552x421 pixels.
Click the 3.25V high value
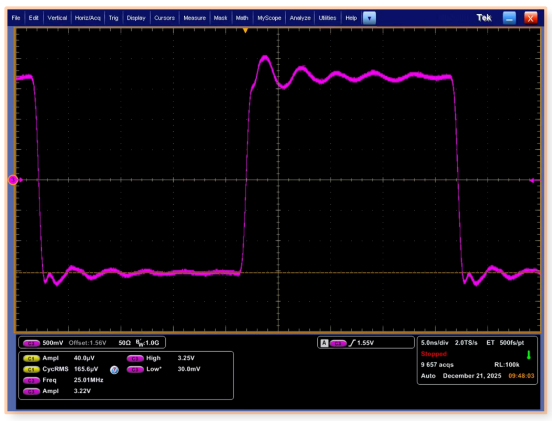(186, 358)
